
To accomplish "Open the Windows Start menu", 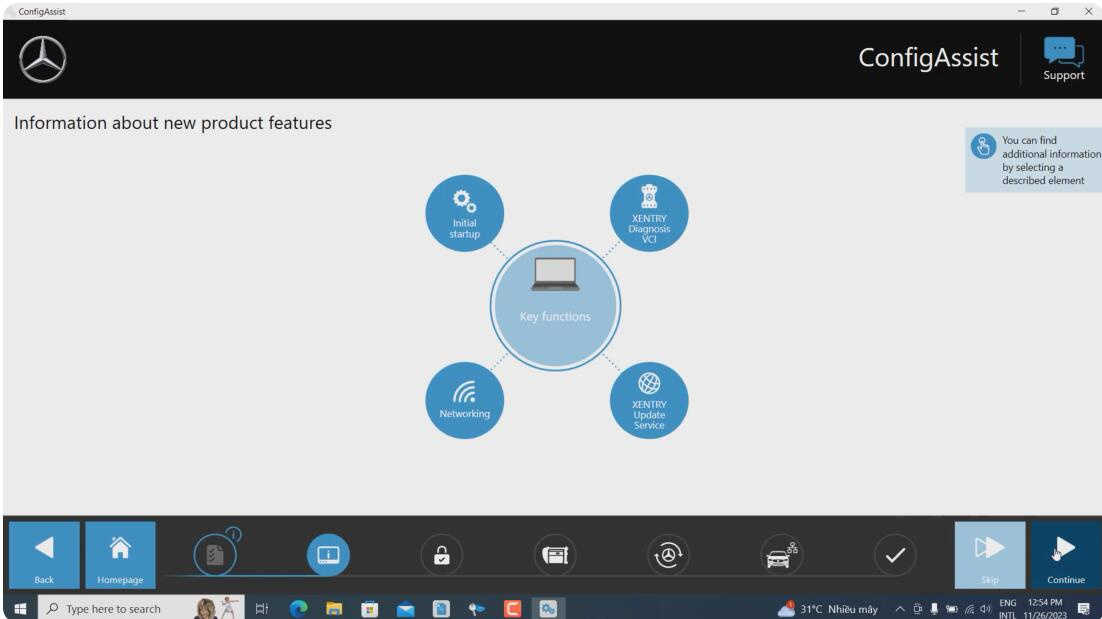I will click(x=20, y=608).
